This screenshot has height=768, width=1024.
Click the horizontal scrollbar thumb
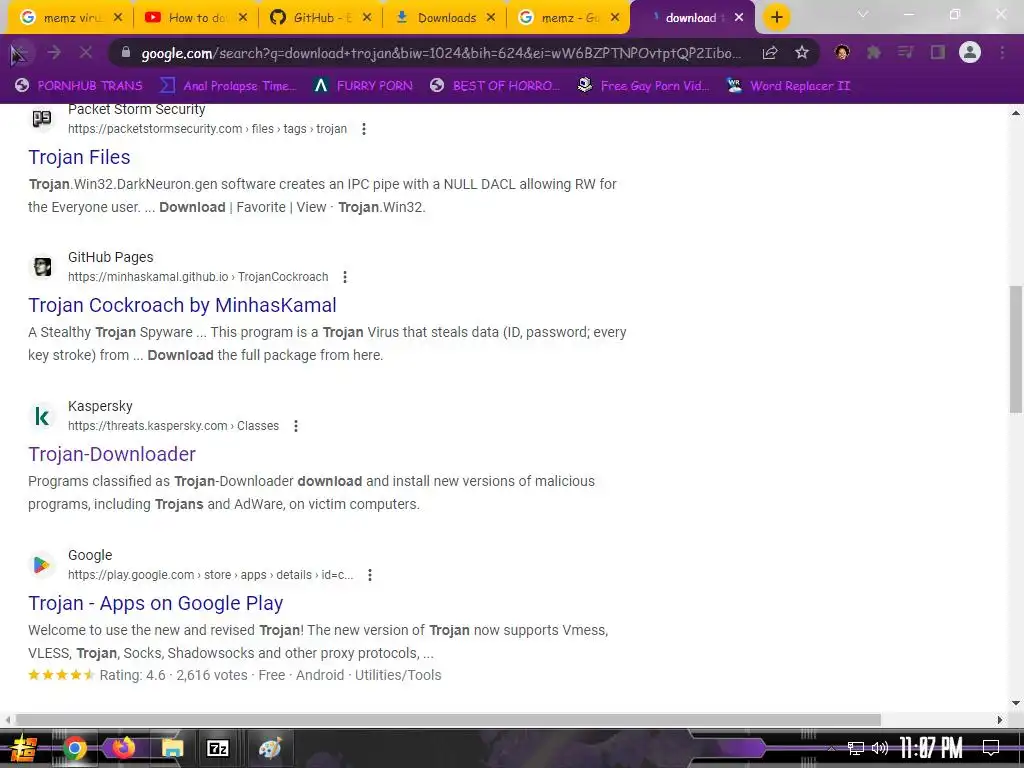click(x=448, y=720)
